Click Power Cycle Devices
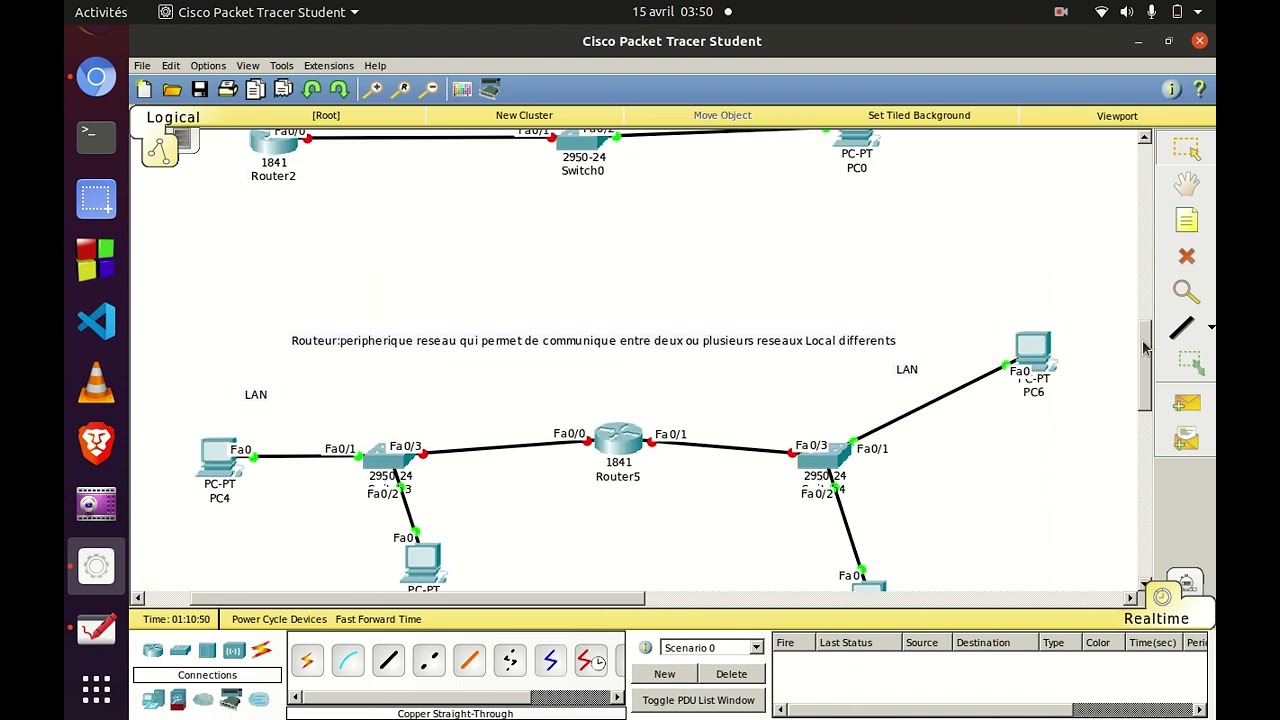The height and width of the screenshot is (720, 1280). (279, 619)
